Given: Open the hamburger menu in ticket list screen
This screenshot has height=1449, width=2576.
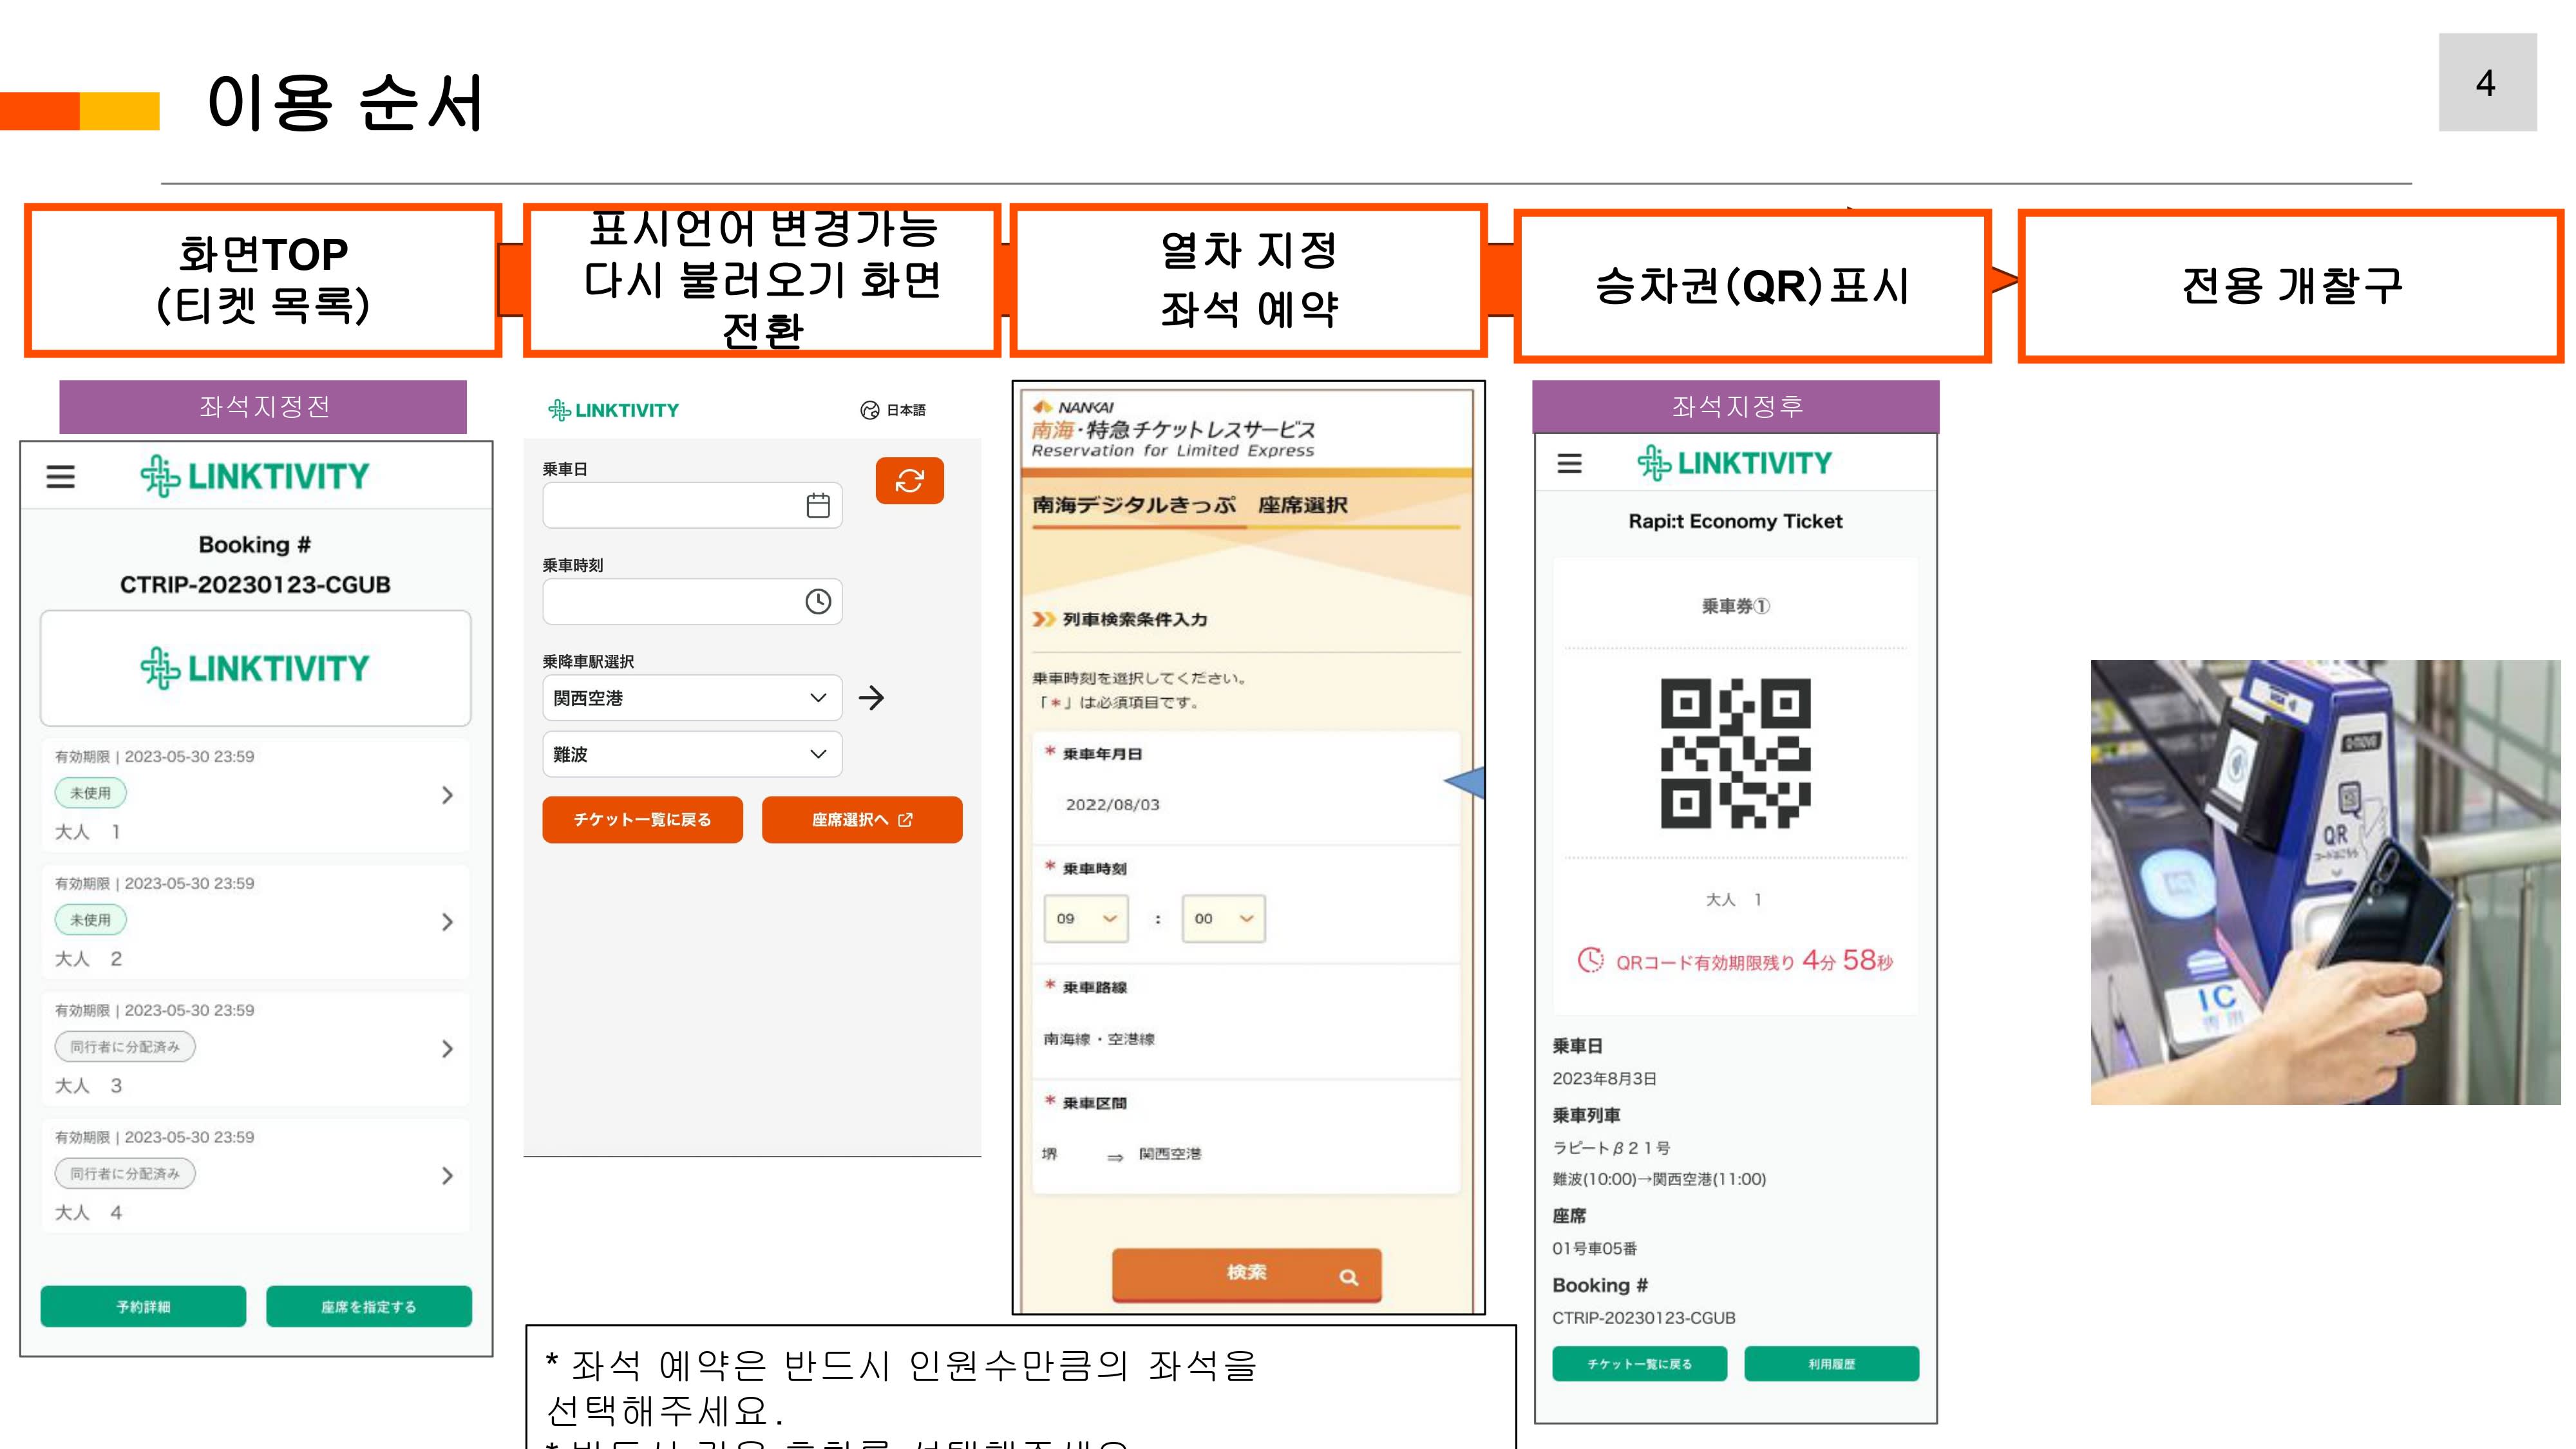Looking at the screenshot, I should pos(61,477).
